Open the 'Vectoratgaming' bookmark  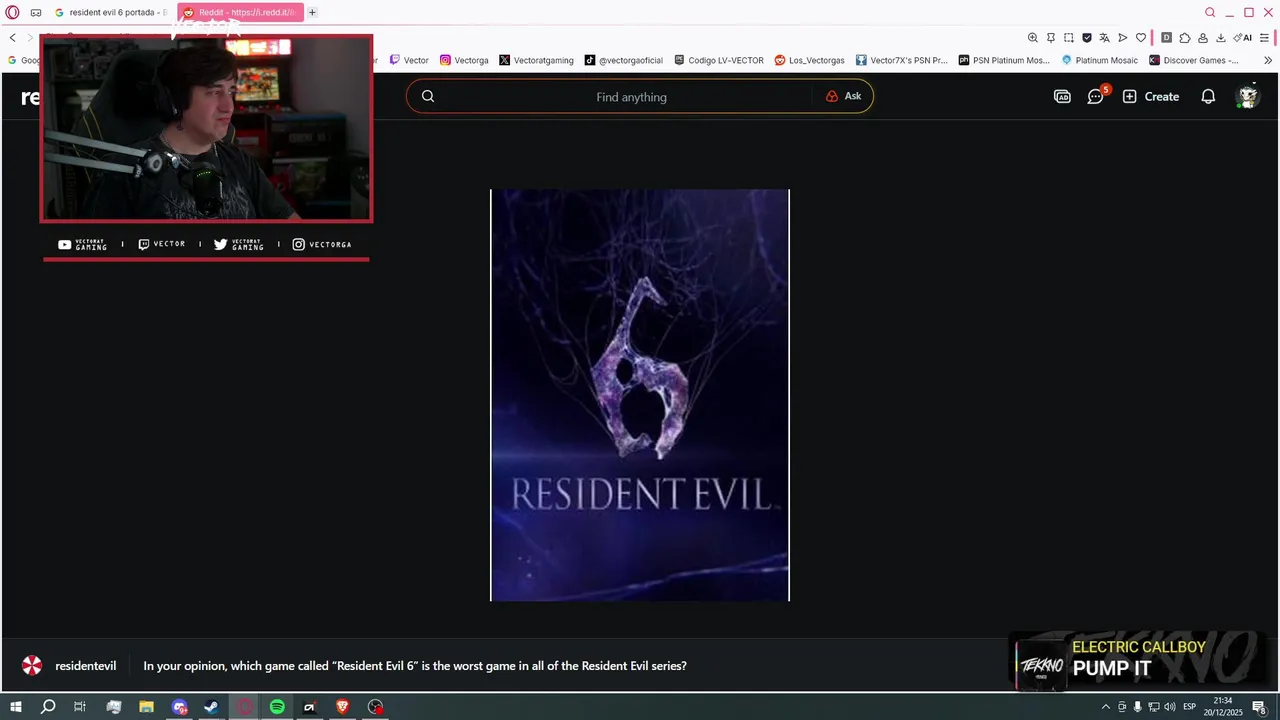coord(536,60)
